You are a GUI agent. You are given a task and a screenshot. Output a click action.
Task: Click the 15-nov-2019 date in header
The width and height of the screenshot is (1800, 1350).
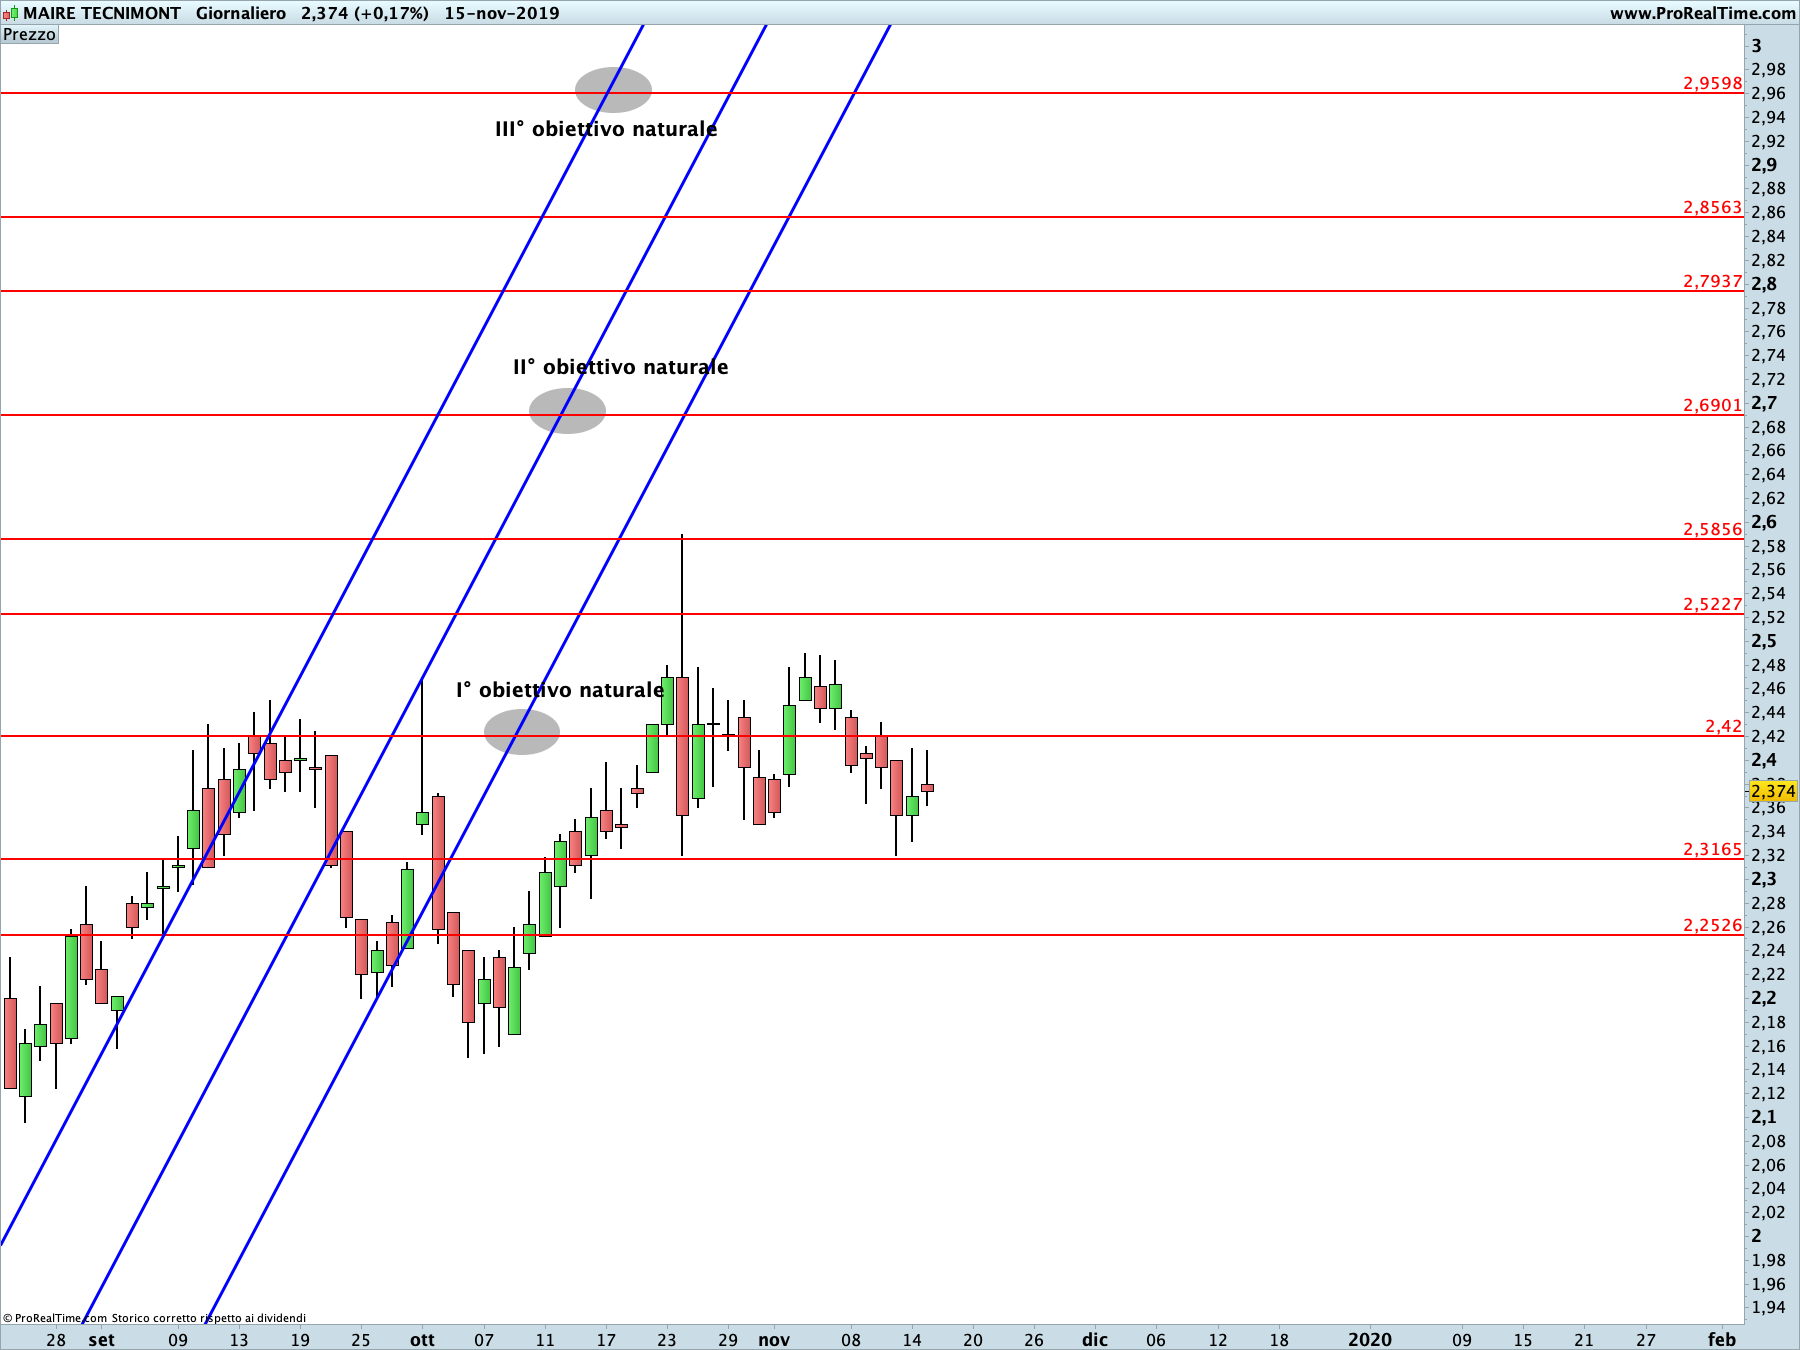[502, 13]
